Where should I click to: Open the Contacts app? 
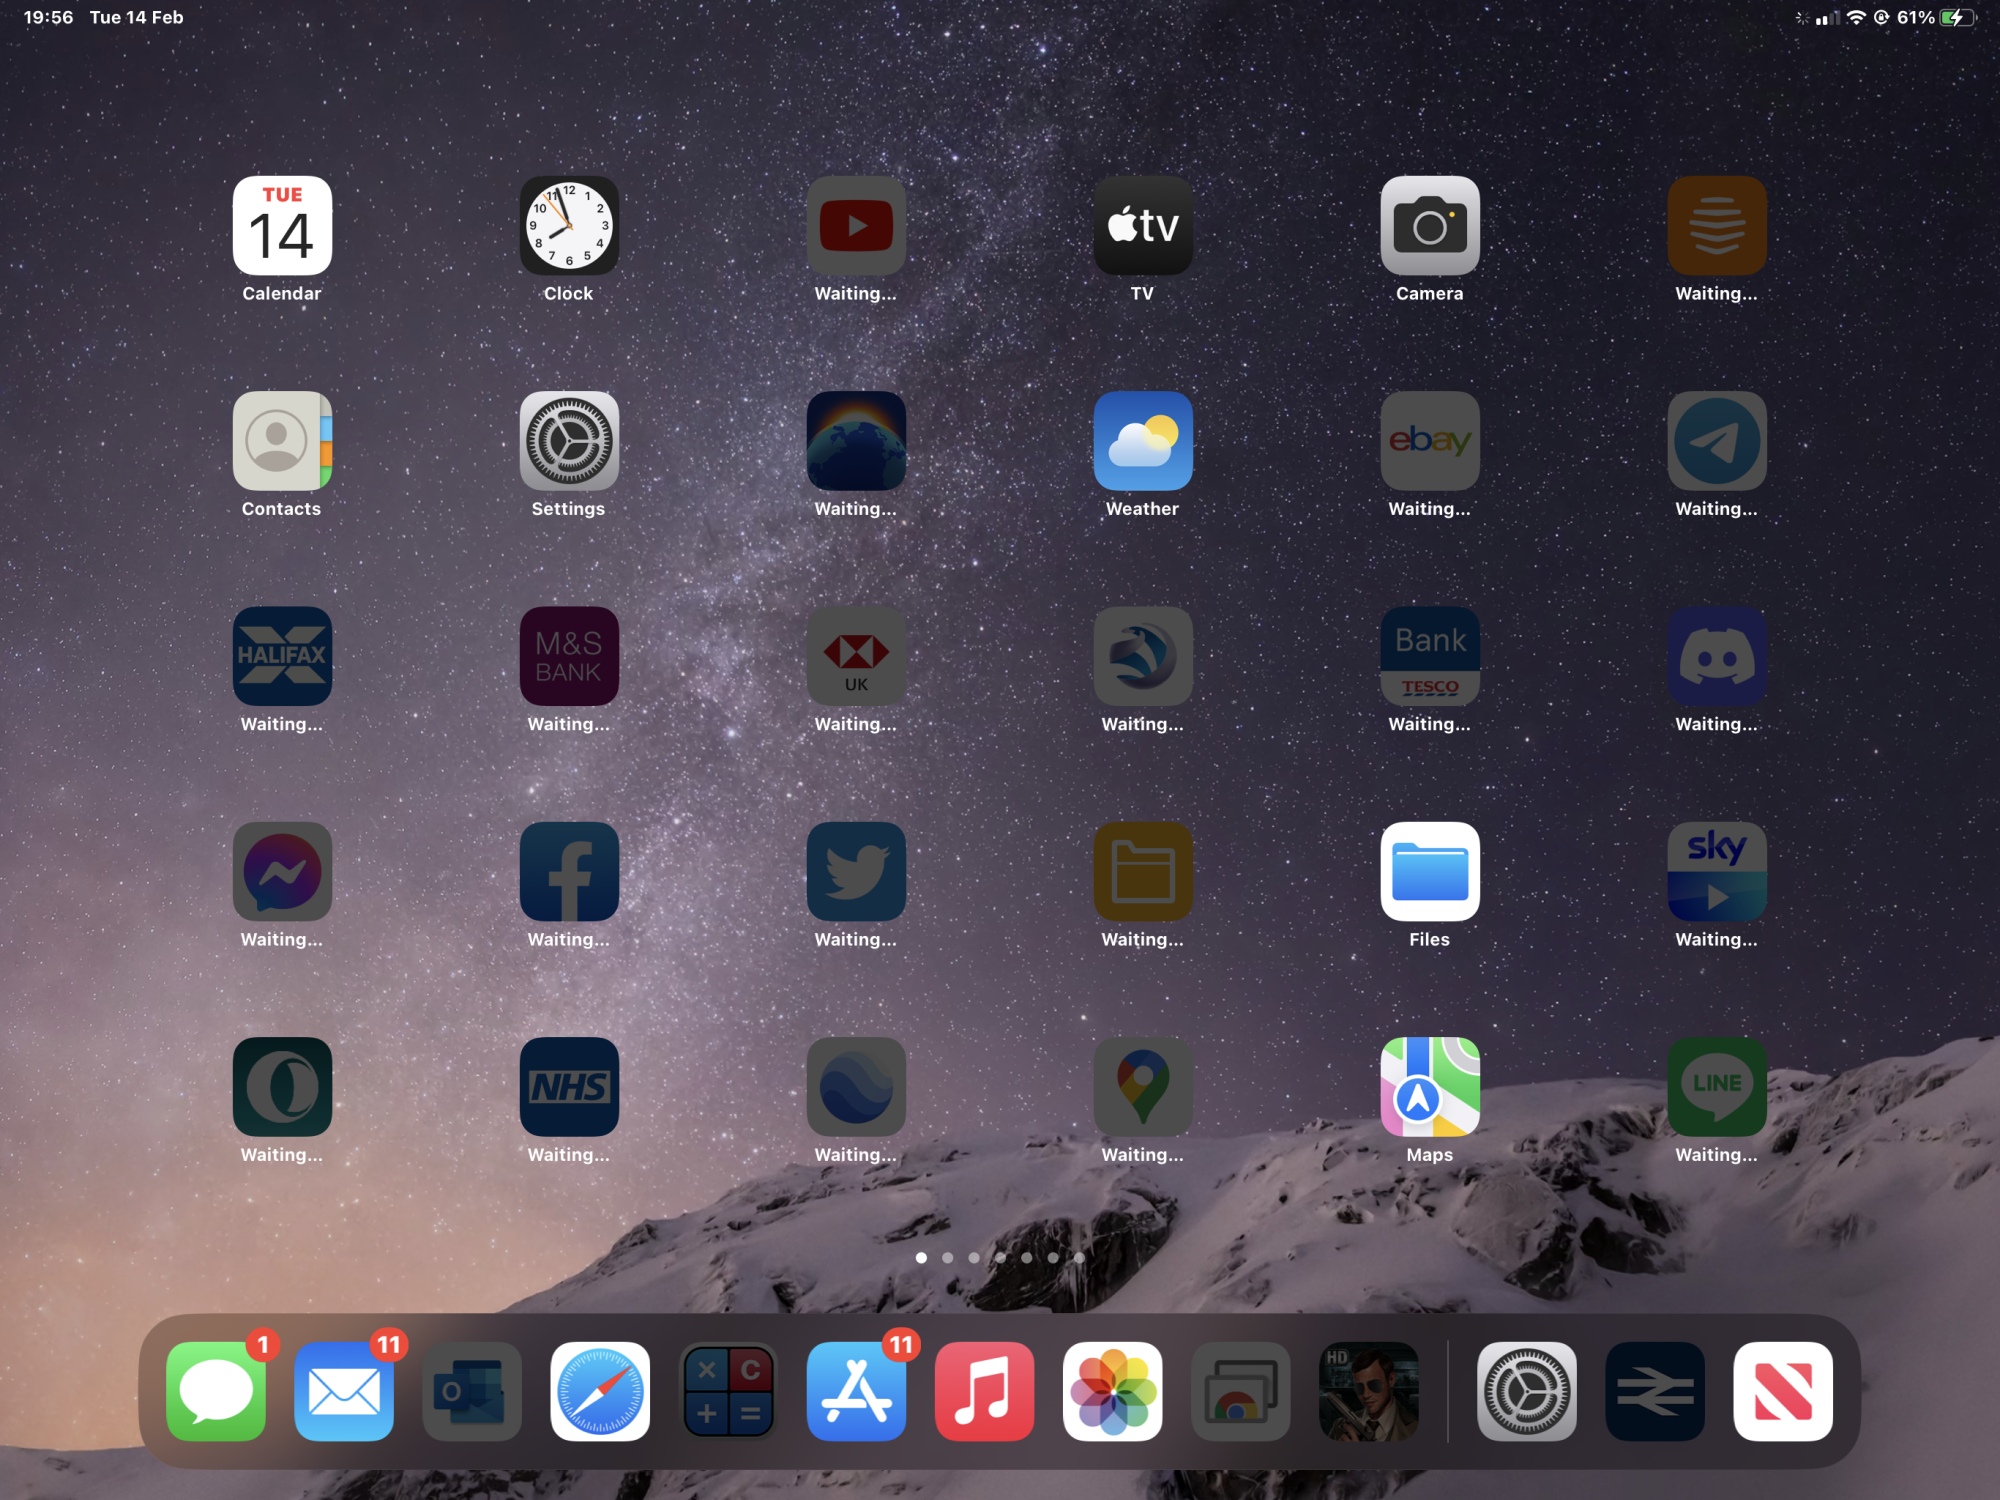click(x=282, y=441)
